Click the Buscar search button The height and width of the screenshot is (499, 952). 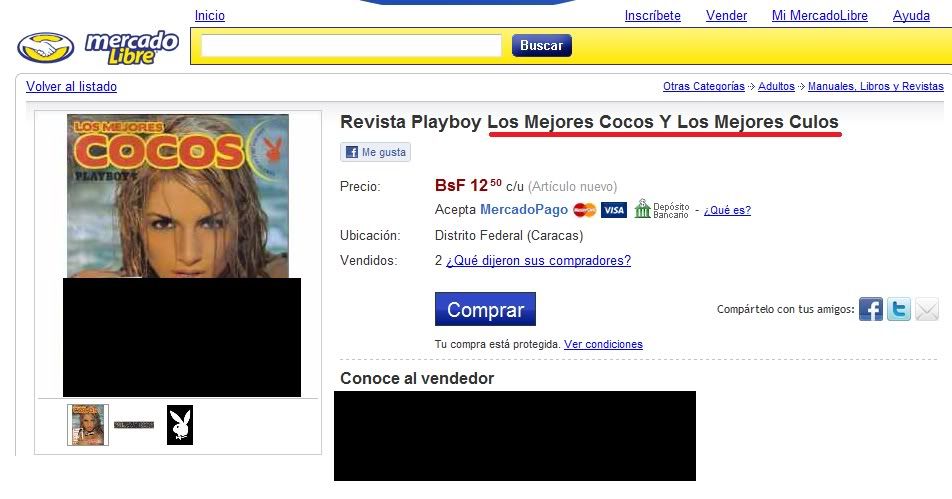pos(542,46)
